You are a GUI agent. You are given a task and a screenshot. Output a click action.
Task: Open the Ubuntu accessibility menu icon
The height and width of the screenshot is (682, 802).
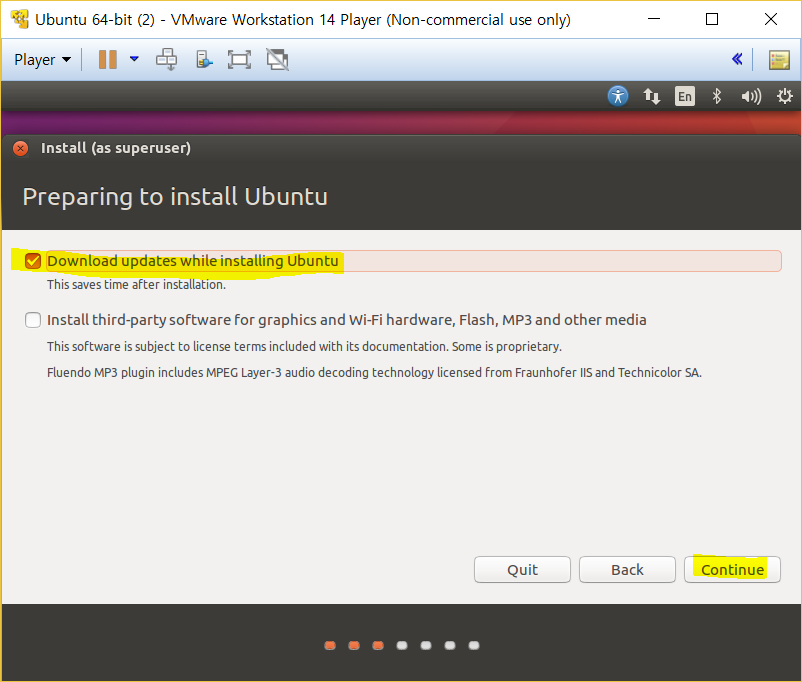click(x=619, y=96)
